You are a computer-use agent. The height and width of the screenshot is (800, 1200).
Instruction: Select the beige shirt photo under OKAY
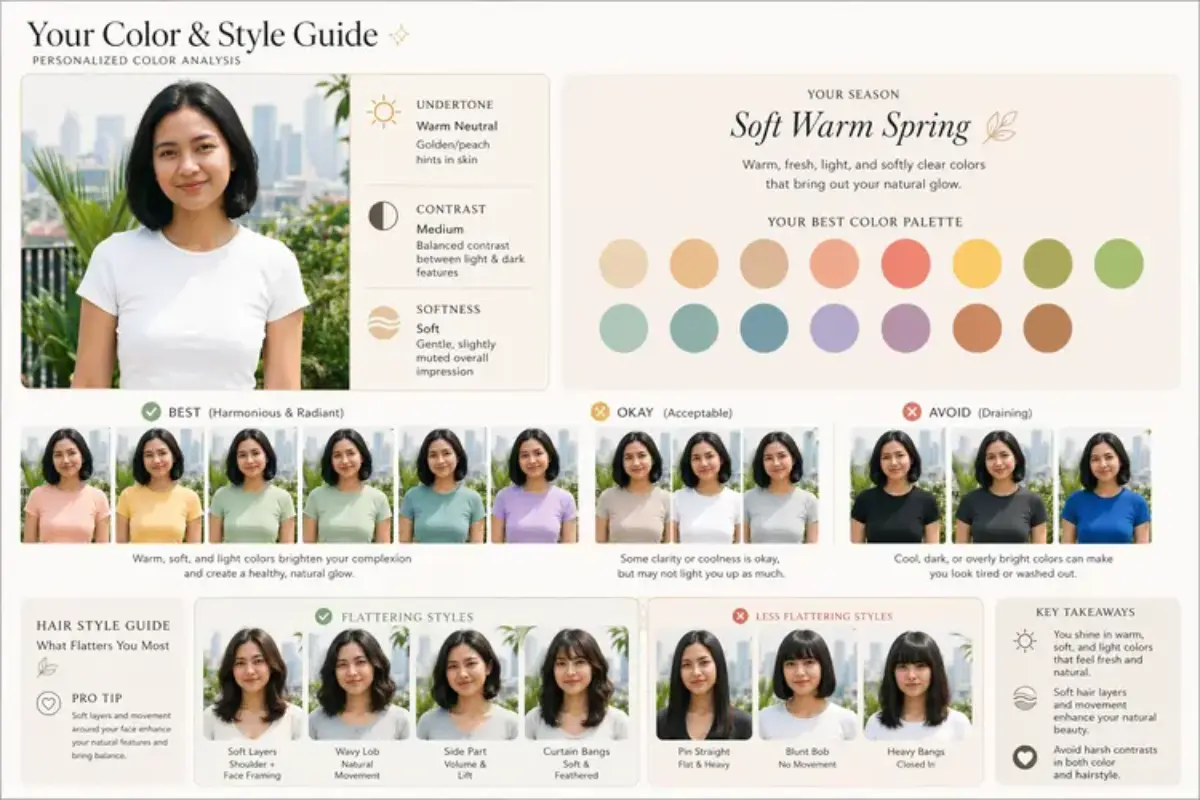632,485
